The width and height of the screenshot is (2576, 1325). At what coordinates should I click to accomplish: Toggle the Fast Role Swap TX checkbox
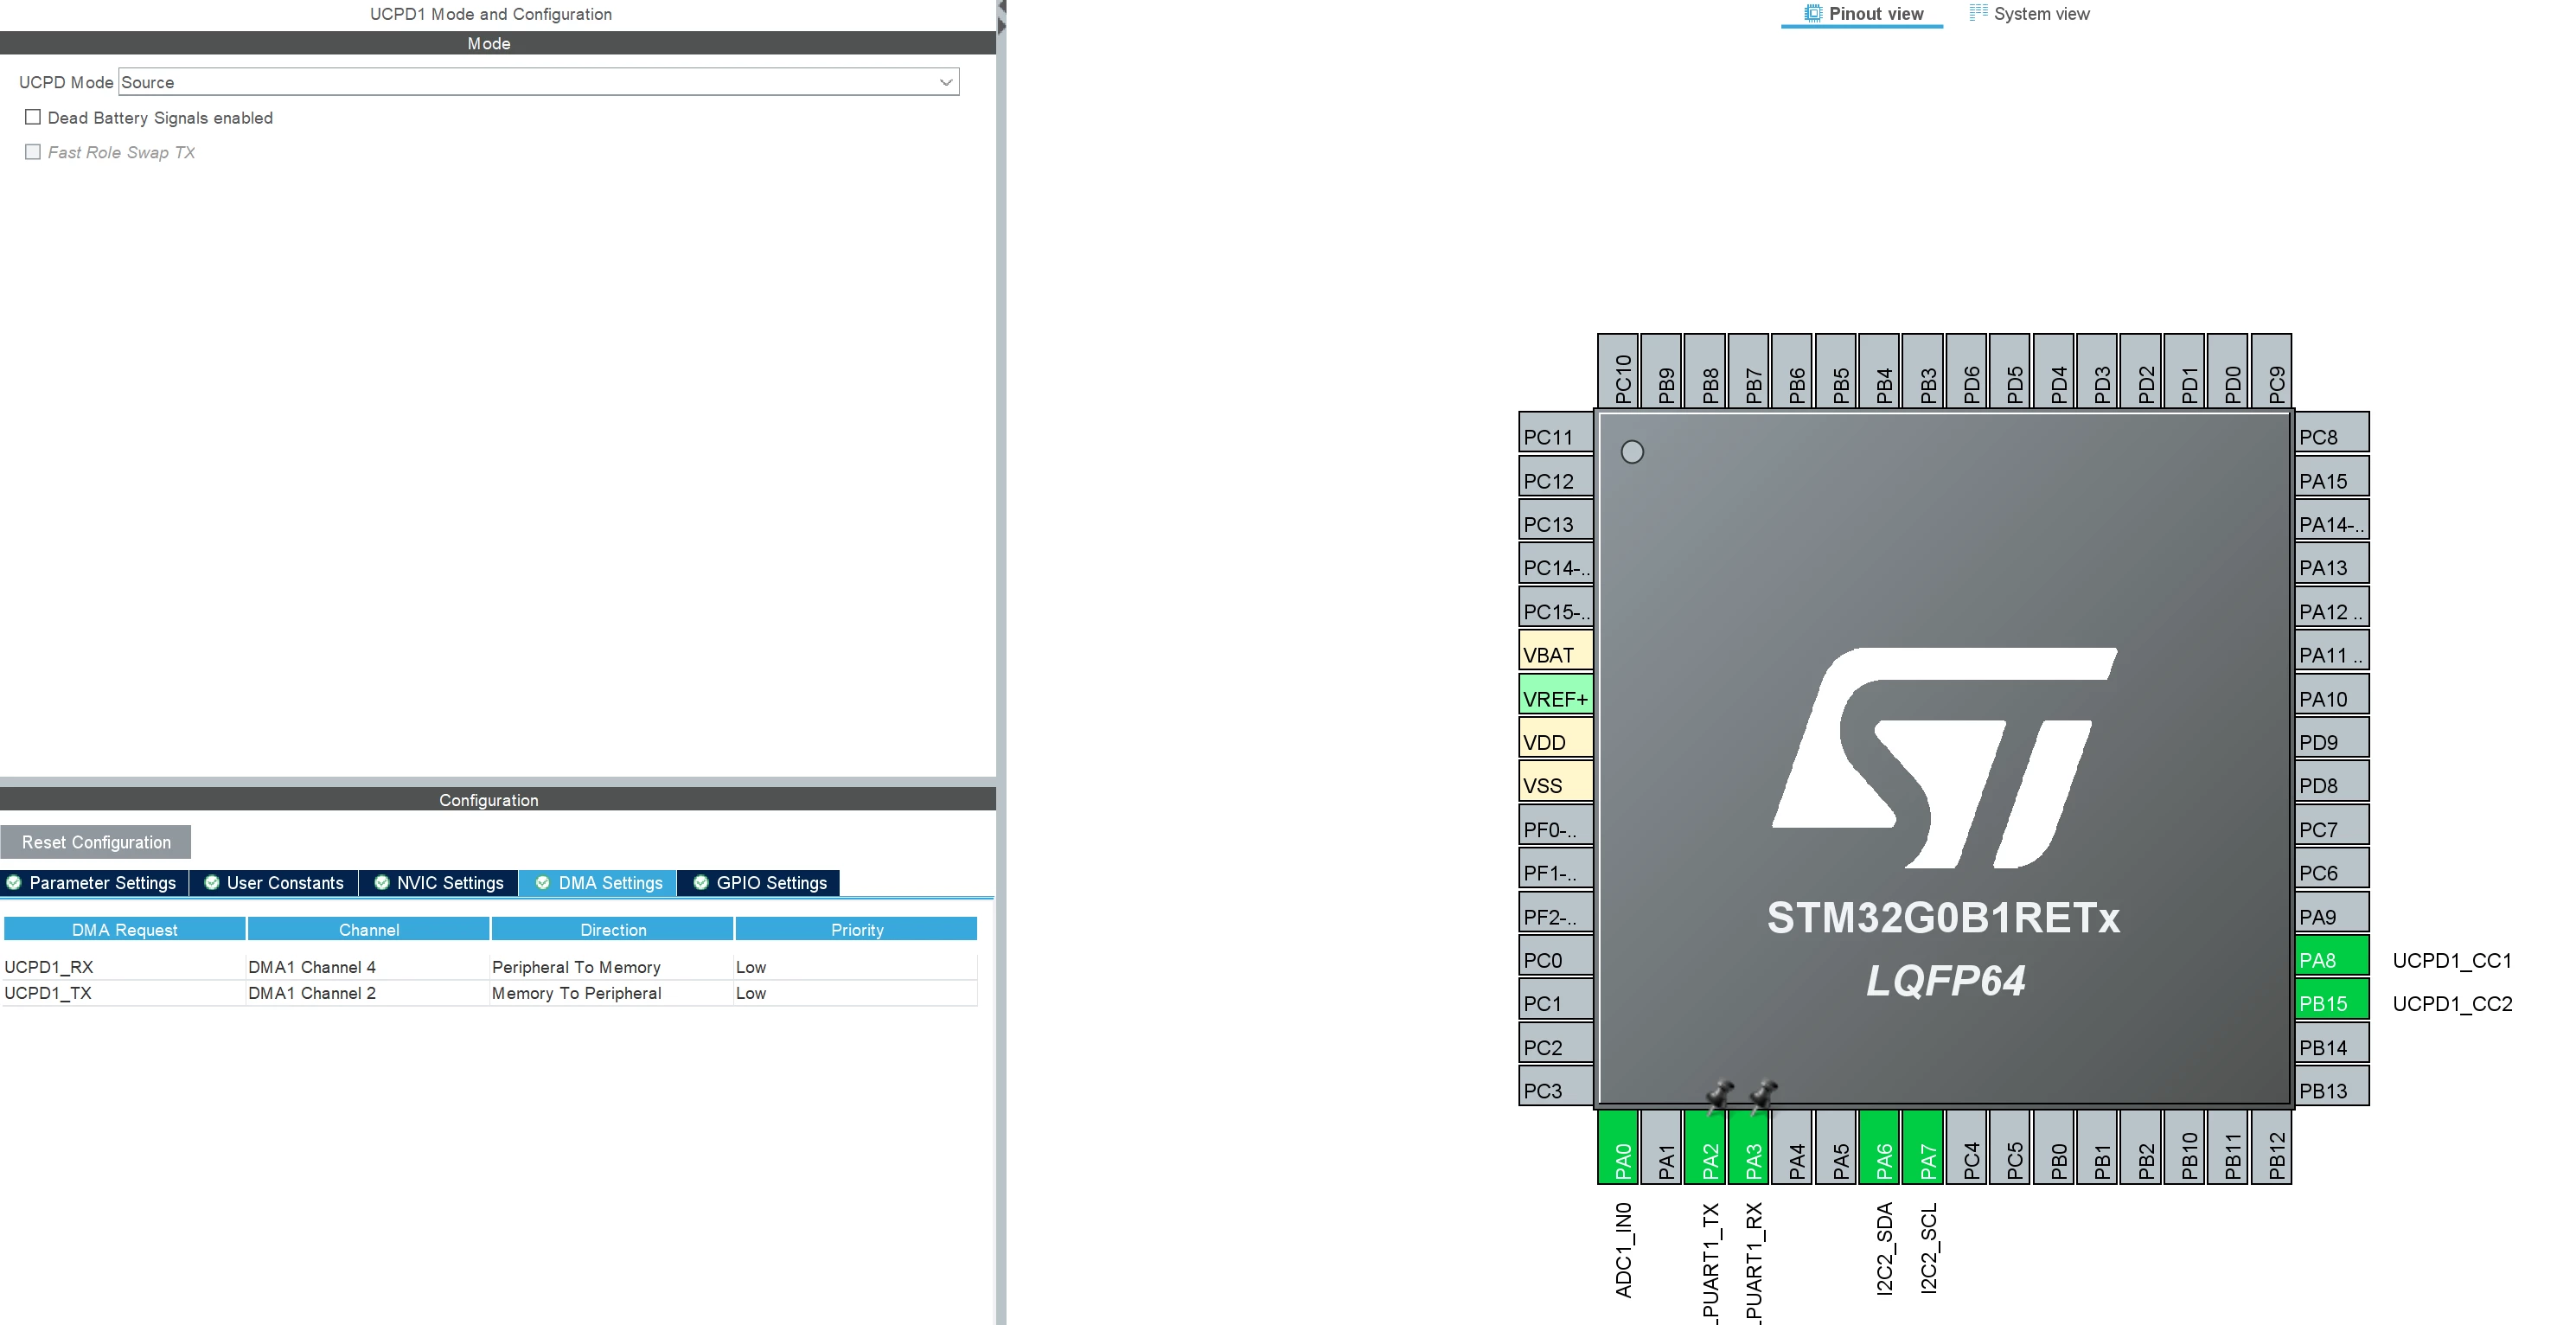coord(33,152)
